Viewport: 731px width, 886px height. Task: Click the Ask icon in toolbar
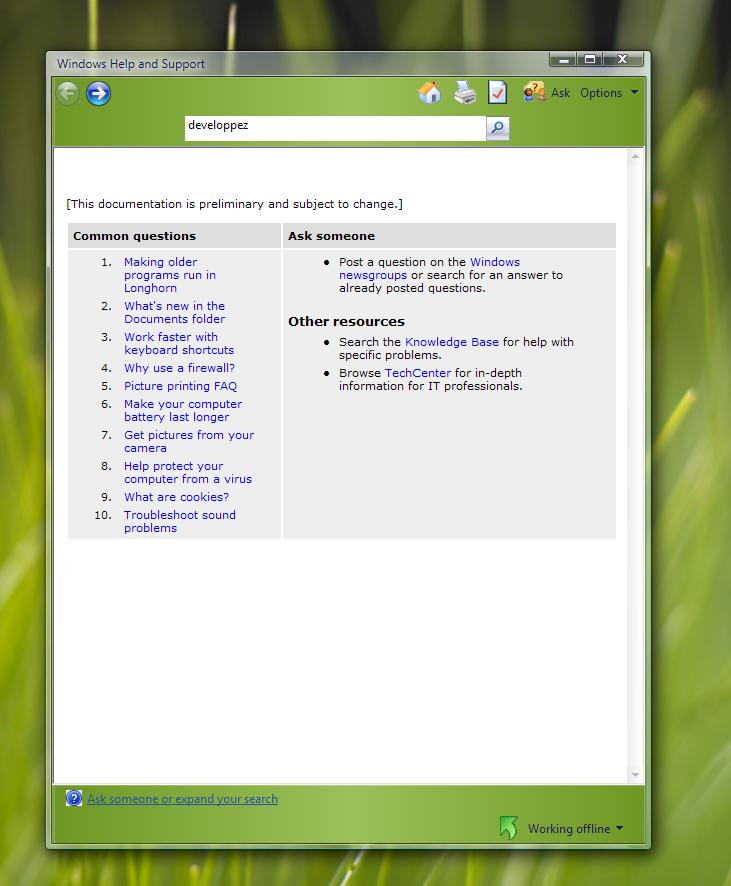[536, 92]
